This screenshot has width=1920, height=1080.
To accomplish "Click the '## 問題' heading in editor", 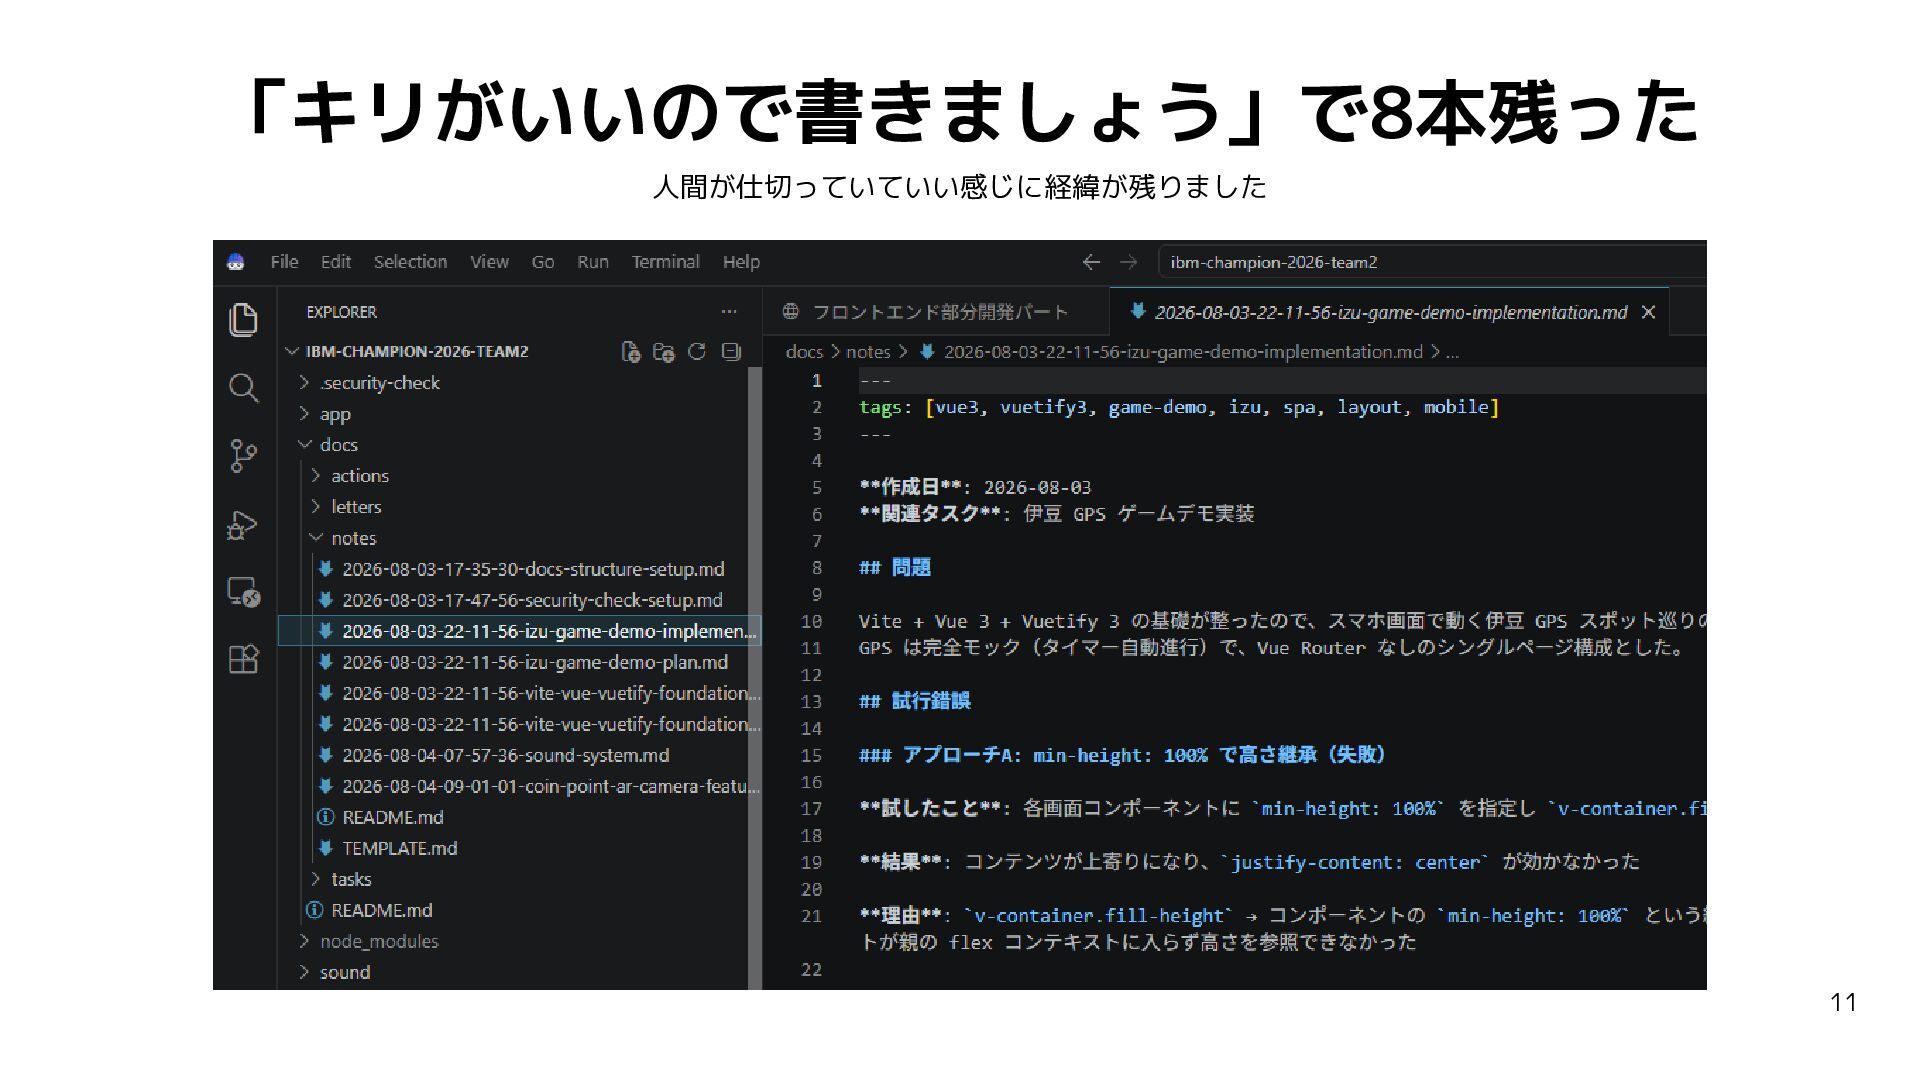I will (x=895, y=568).
